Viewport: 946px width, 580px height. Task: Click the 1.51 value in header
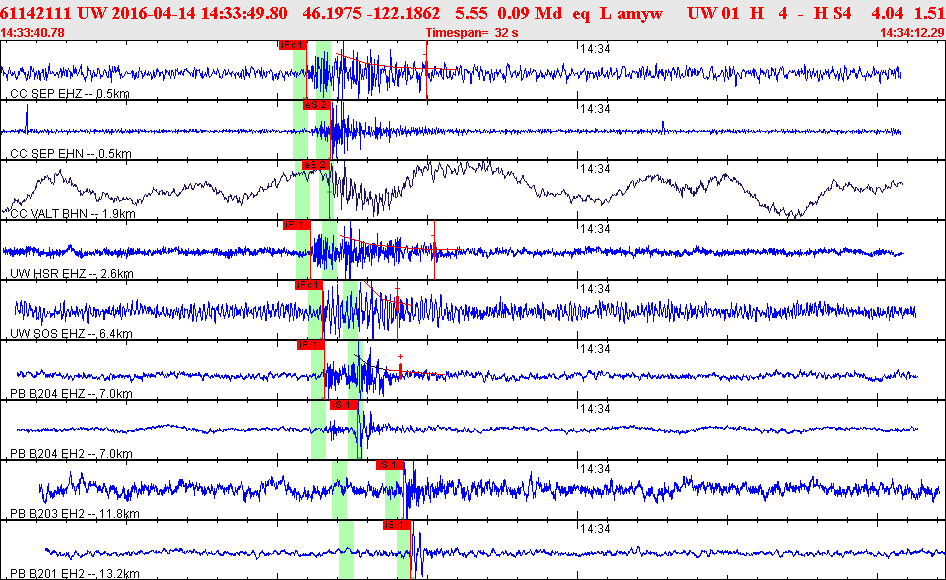(929, 13)
